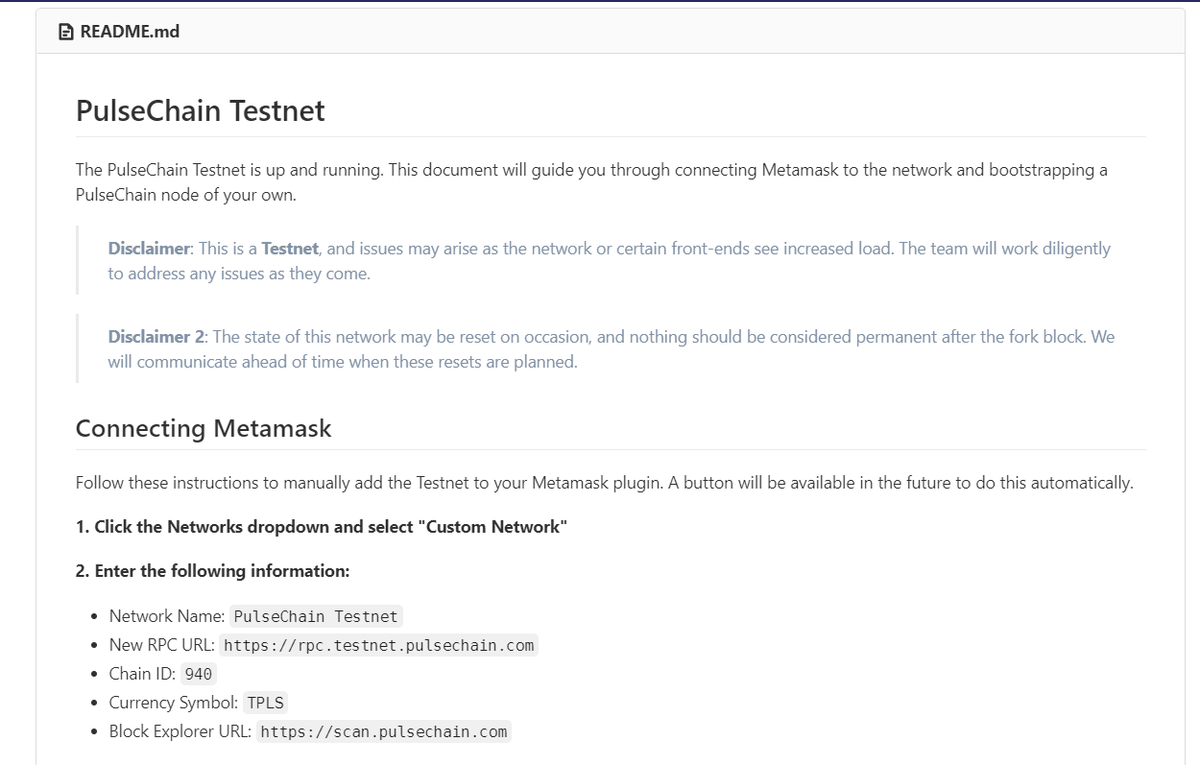Click step 1 'Click the Networks dropdown' line
The width and height of the screenshot is (1200, 765).
pyautogui.click(x=322, y=527)
